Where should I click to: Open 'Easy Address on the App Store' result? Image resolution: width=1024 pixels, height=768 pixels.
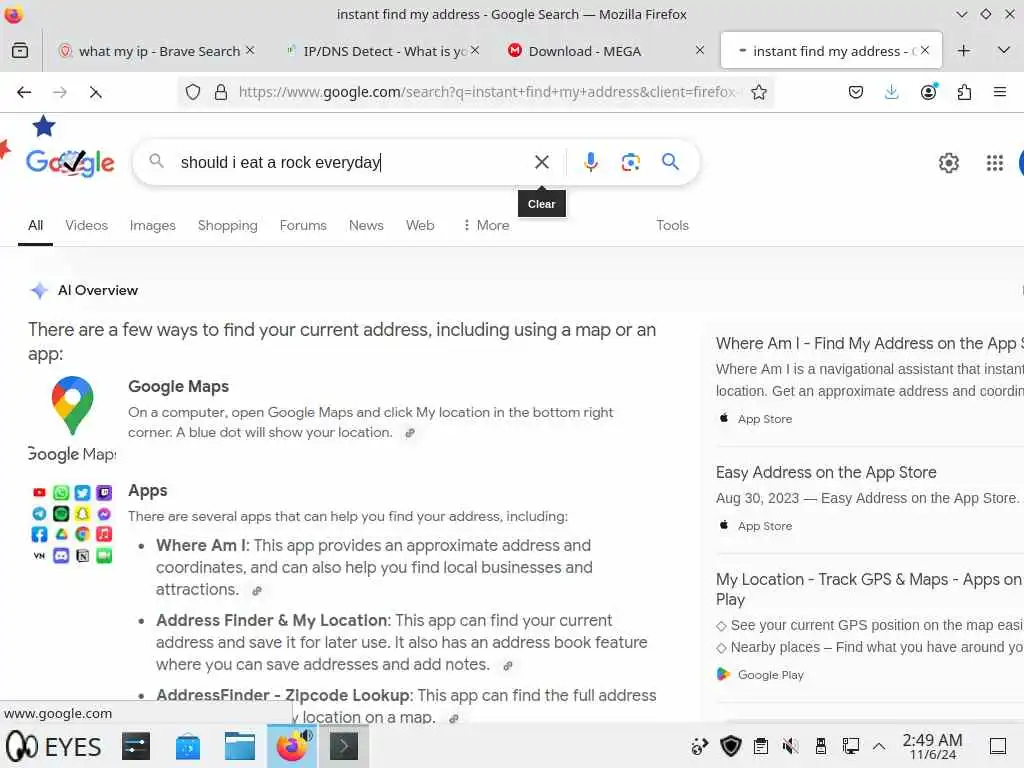pos(825,472)
